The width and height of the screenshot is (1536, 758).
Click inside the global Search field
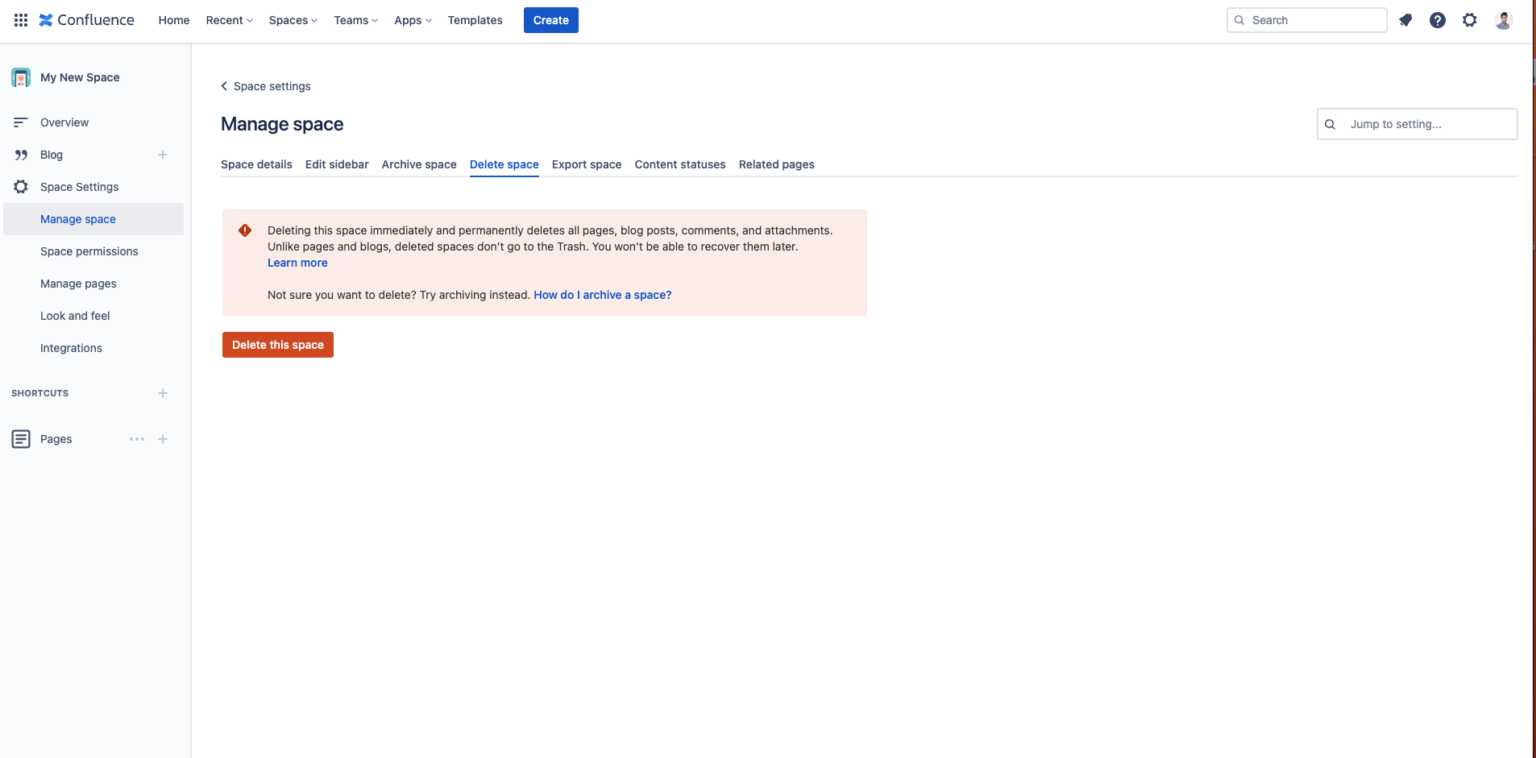click(1306, 20)
